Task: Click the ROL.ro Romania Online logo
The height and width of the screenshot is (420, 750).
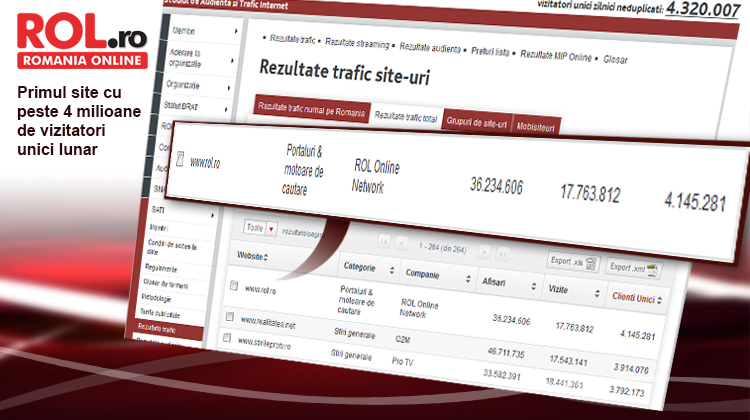Action: [82, 41]
